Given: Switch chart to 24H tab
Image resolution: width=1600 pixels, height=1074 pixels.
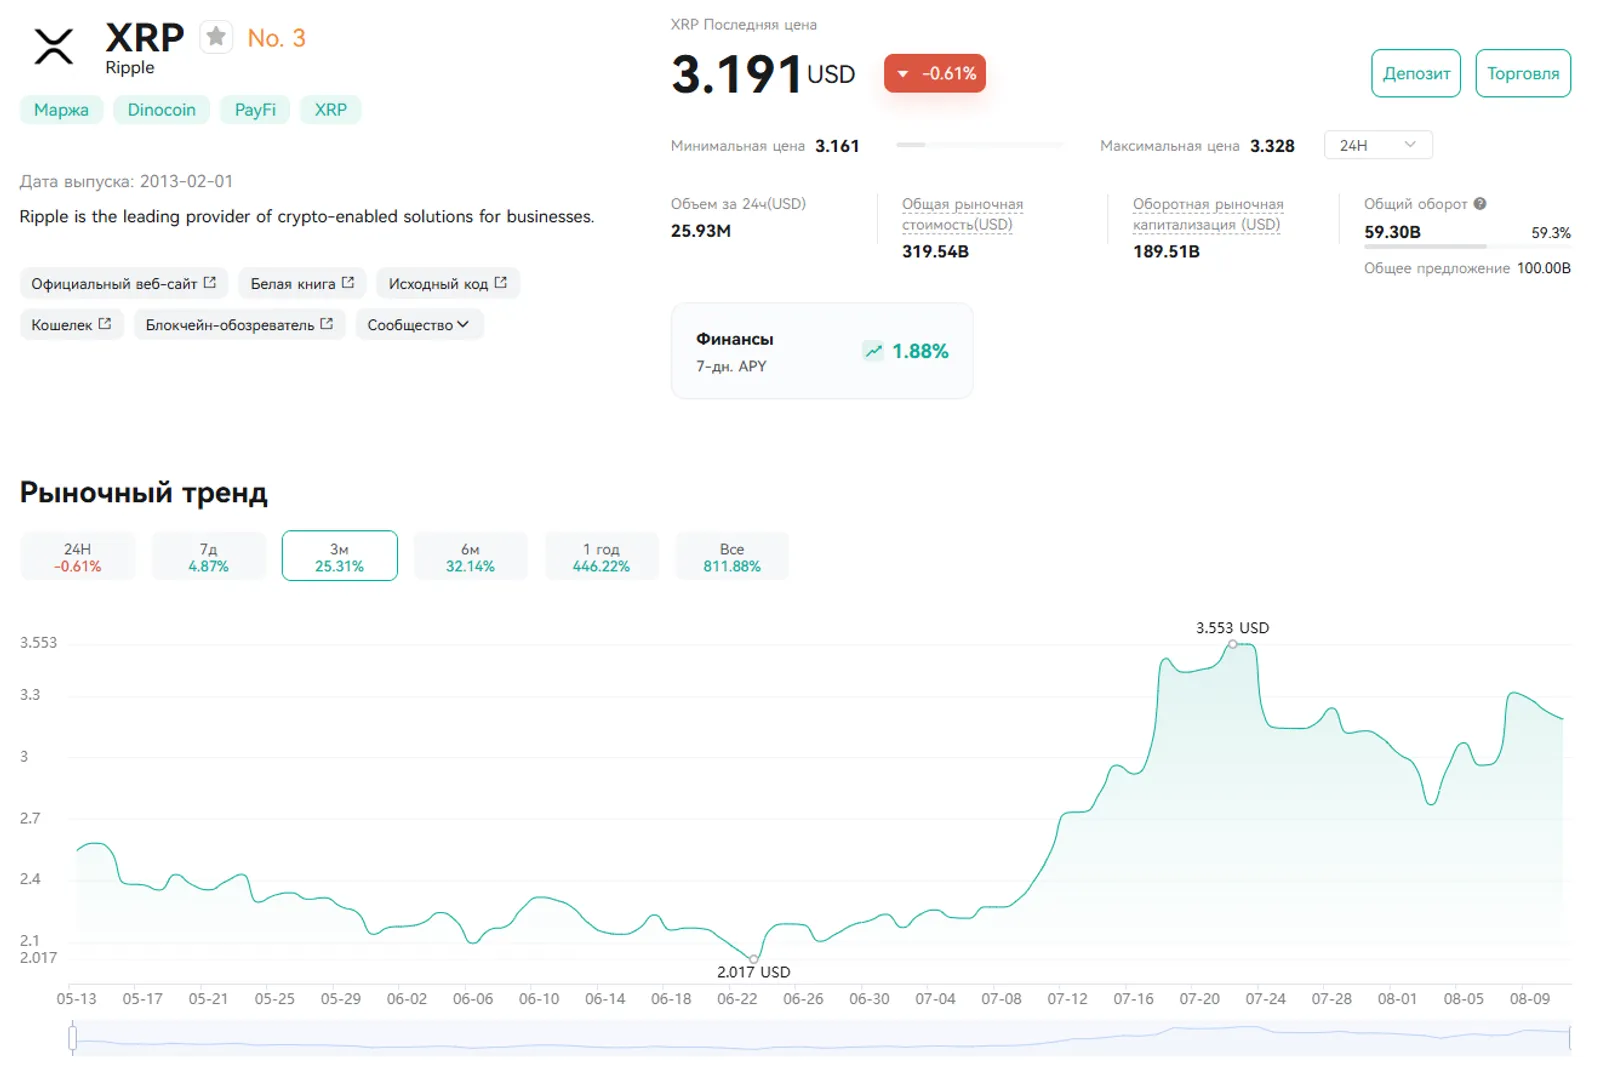Looking at the screenshot, I should 77,556.
